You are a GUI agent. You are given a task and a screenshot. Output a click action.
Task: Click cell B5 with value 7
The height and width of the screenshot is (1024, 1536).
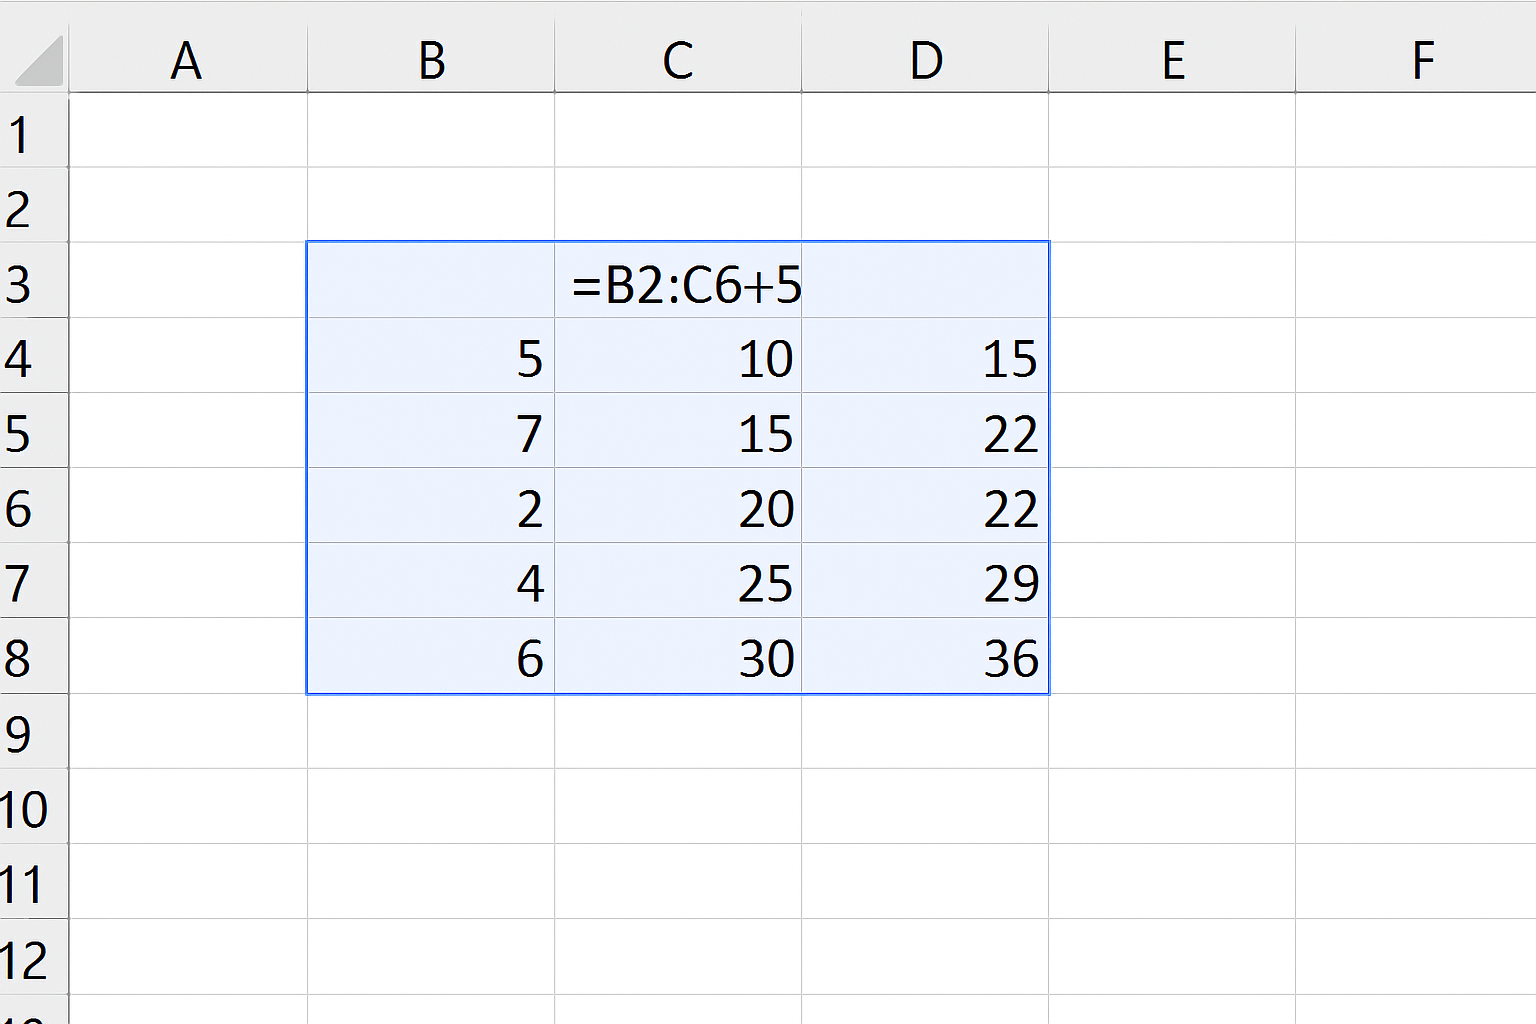[431, 430]
